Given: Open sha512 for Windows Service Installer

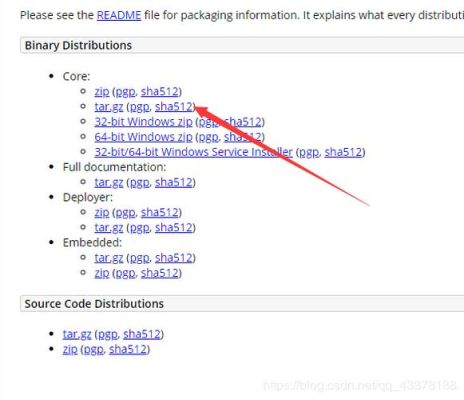Looking at the screenshot, I should tap(343, 152).
